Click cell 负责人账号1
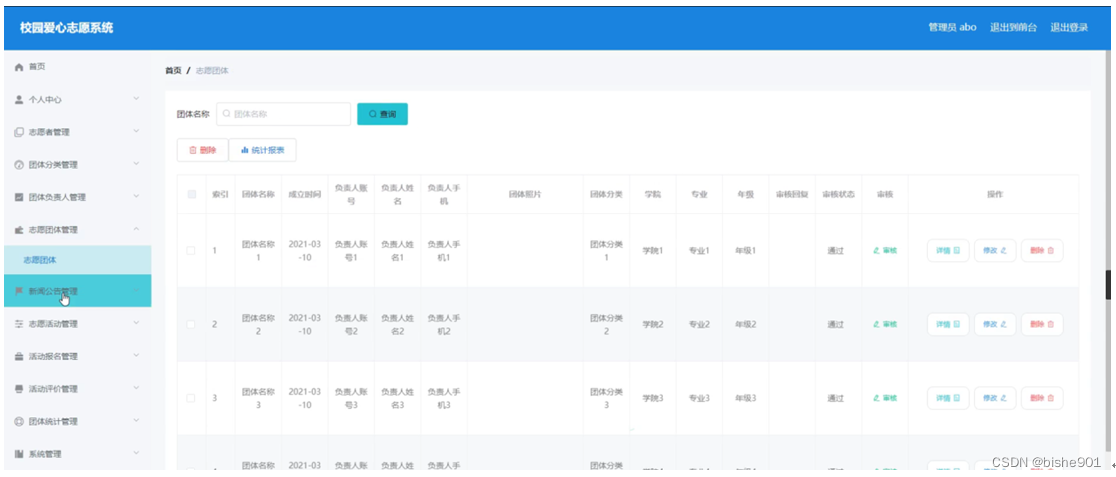The height and width of the screenshot is (477, 1116). (x=350, y=251)
